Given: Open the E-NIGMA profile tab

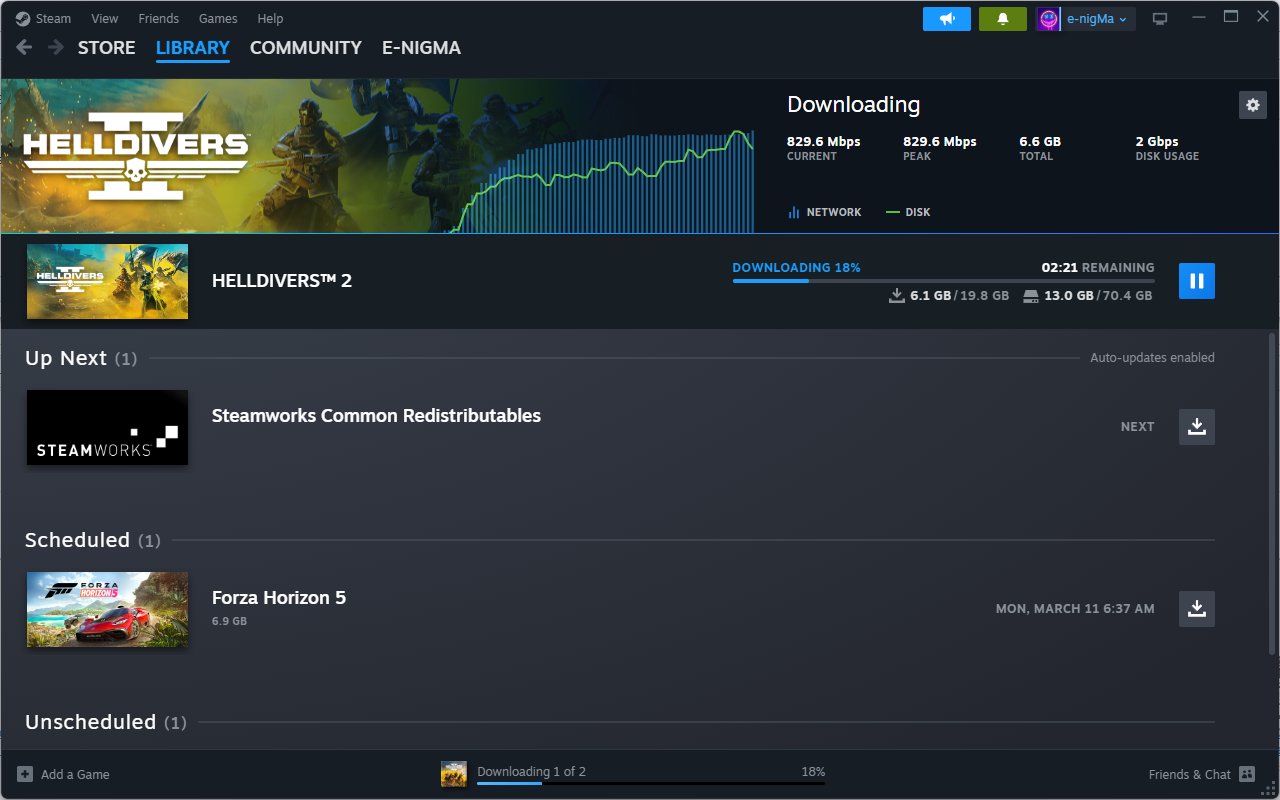Looking at the screenshot, I should (x=421, y=47).
